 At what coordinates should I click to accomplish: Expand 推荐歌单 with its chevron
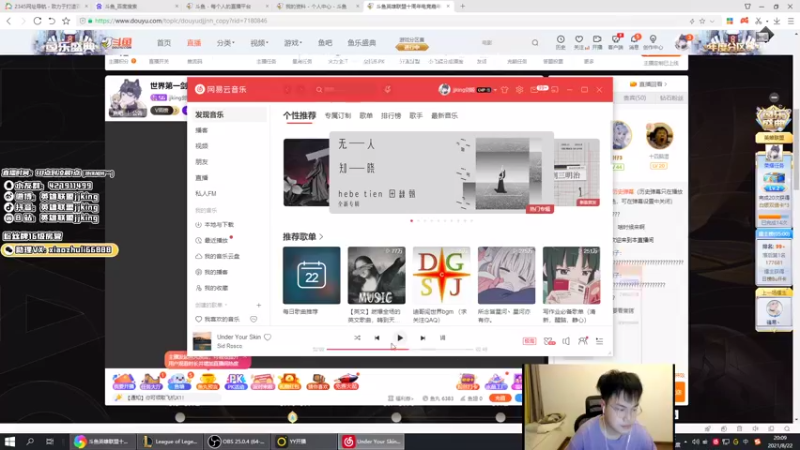pyautogui.click(x=321, y=237)
